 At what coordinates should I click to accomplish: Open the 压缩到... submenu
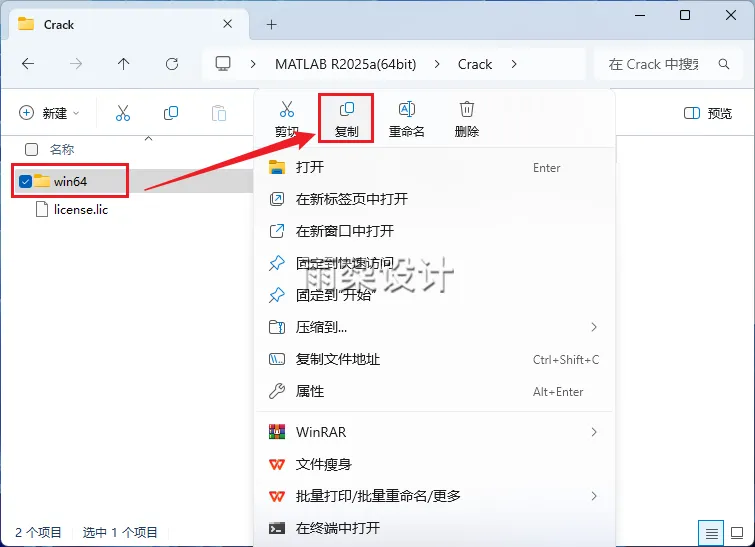pyautogui.click(x=434, y=327)
